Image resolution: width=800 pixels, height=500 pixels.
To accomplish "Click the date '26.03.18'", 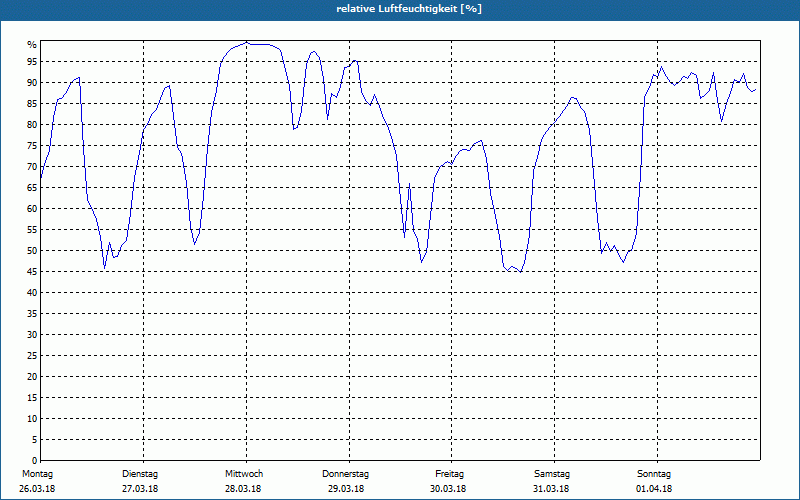I will tap(37, 489).
